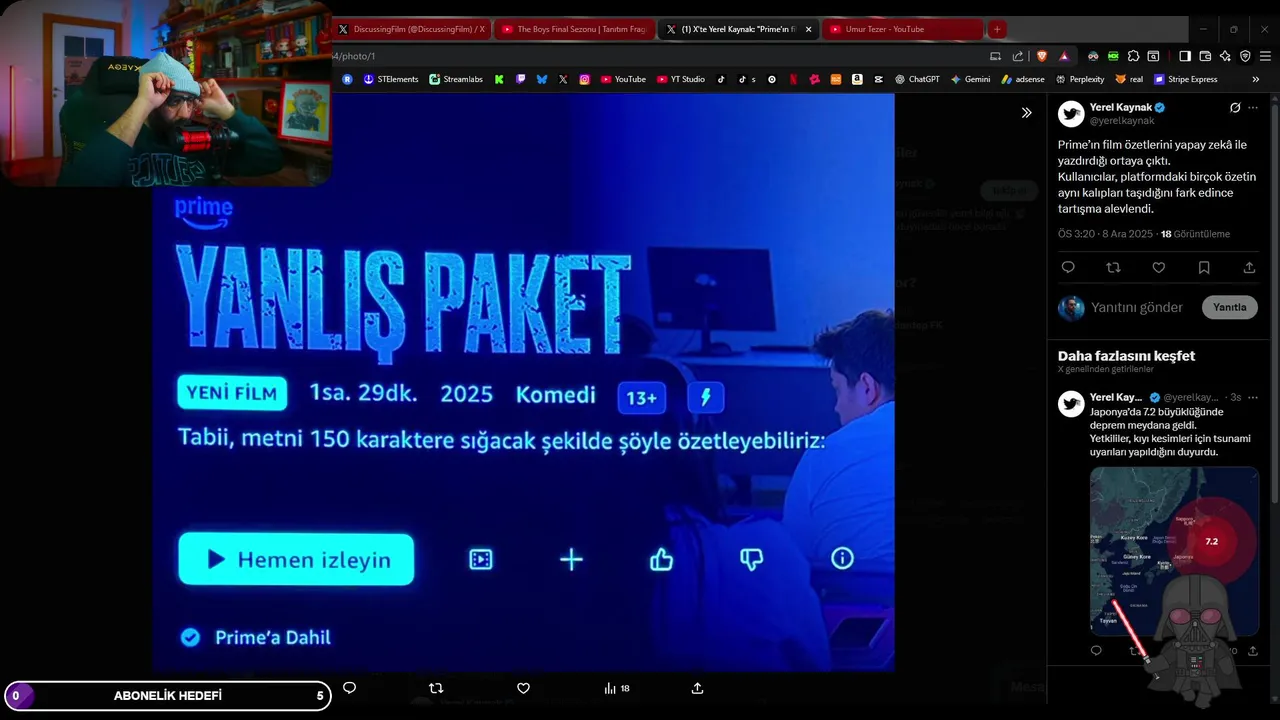The width and height of the screenshot is (1280, 720).
Task: Open the Brave Wallet icon
Action: 1205,56
